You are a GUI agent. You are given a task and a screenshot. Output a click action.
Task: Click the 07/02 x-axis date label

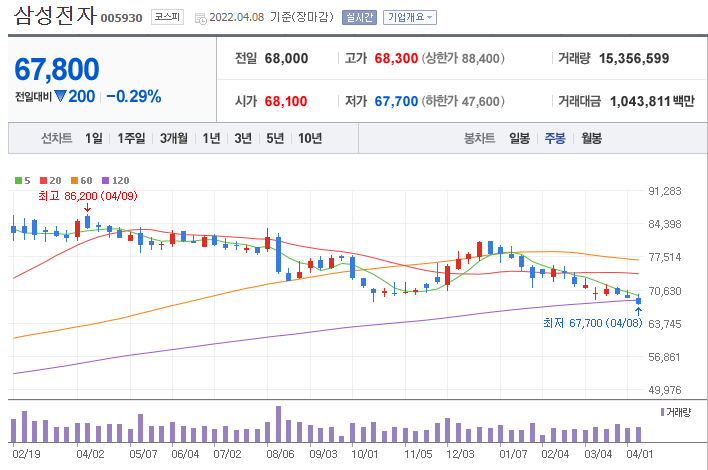pyautogui.click(x=227, y=454)
